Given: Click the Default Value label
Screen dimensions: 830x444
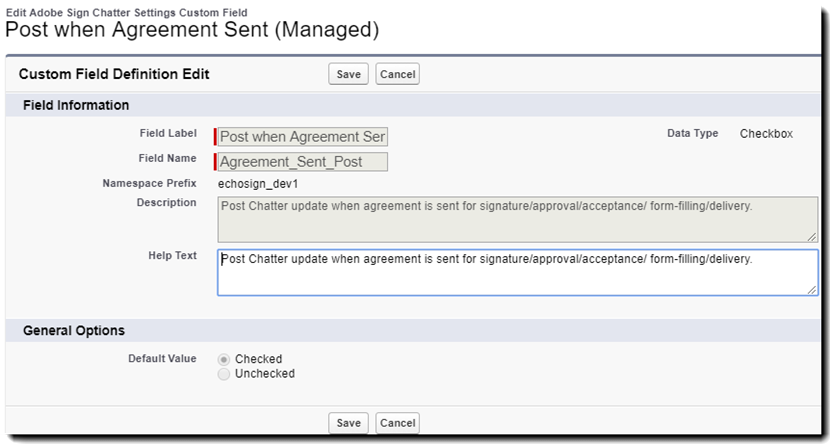Looking at the screenshot, I should click(162, 357).
